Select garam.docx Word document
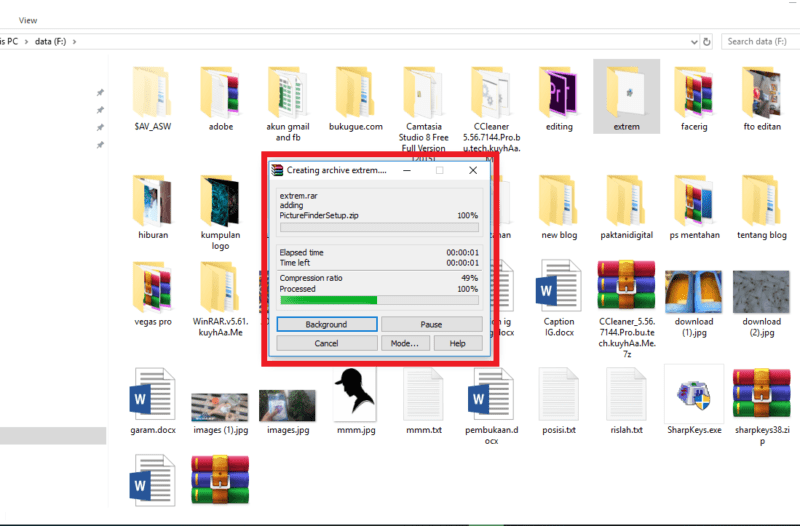The height and width of the screenshot is (526, 800). (x=153, y=402)
